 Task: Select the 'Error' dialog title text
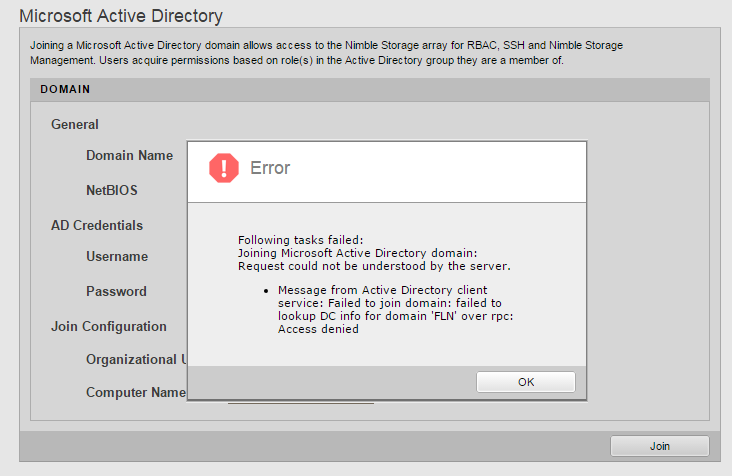(x=270, y=168)
